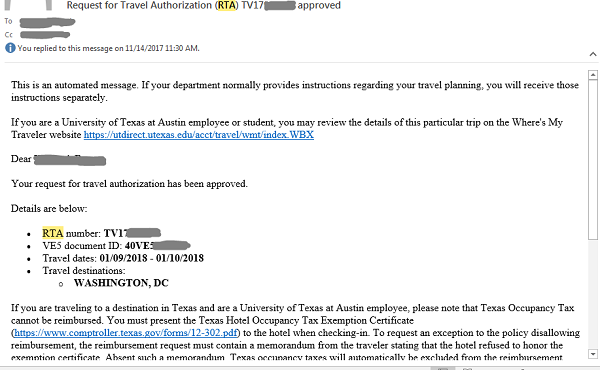Image resolution: width=600 pixels, height=370 pixels.
Task: Collapse the message header with the chevron
Action: coord(593,54)
